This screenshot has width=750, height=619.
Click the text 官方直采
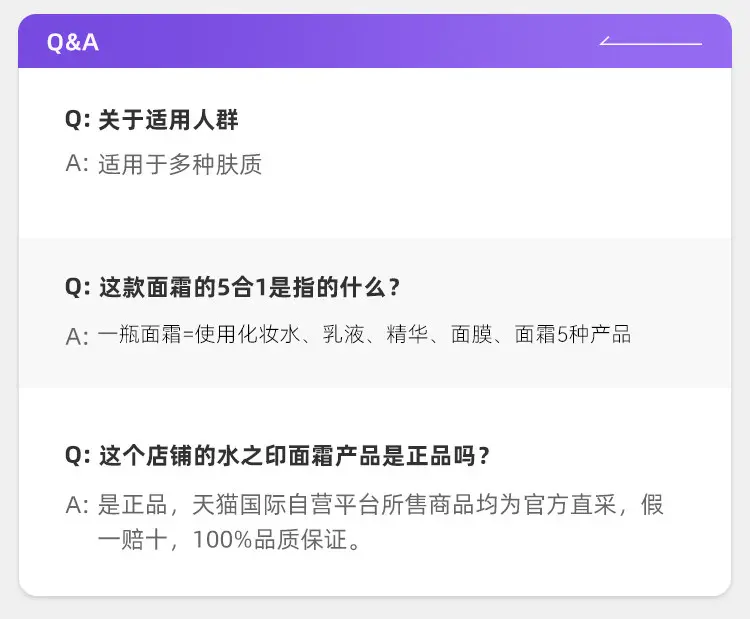point(570,505)
